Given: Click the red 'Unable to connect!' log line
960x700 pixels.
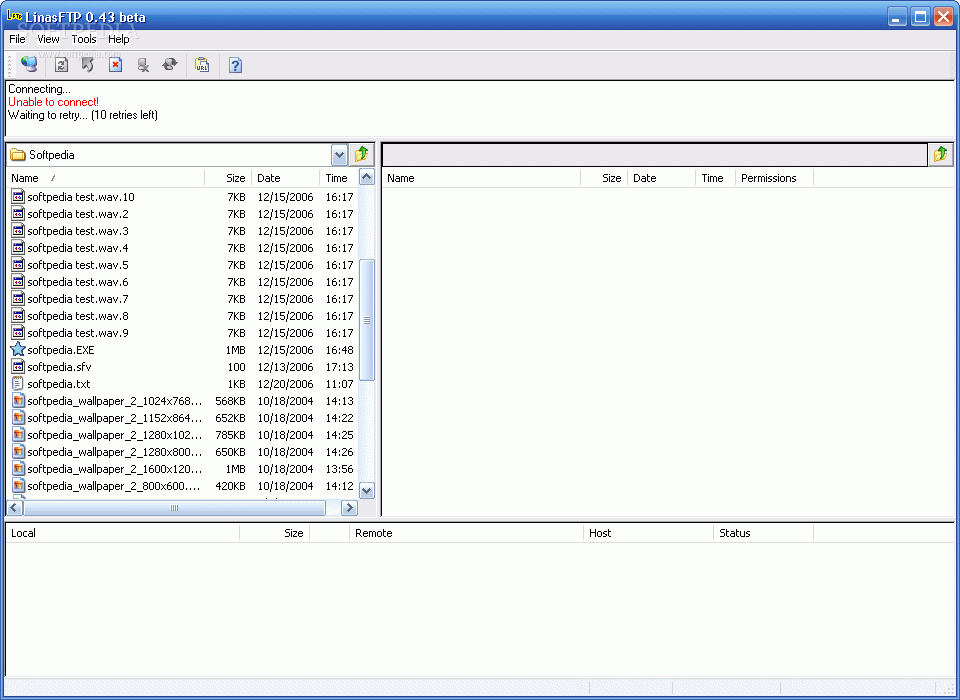Looking at the screenshot, I should pos(53,102).
